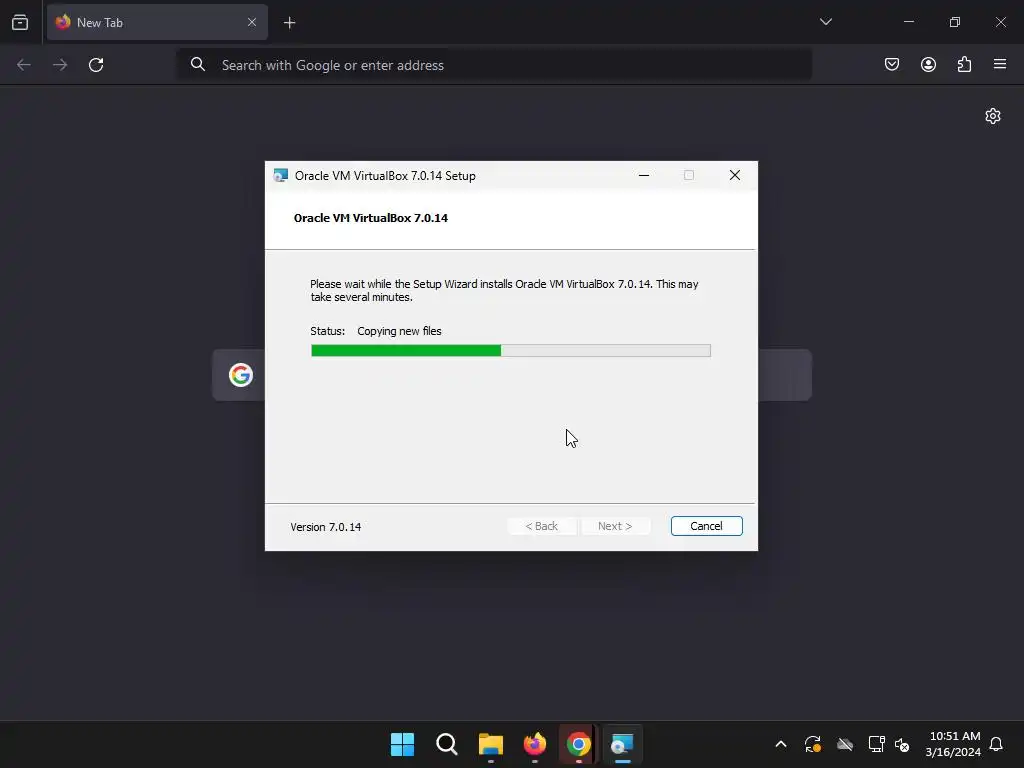Open Firefox application menu
Image resolution: width=1024 pixels, height=768 pixels.
pyautogui.click(x=1000, y=64)
